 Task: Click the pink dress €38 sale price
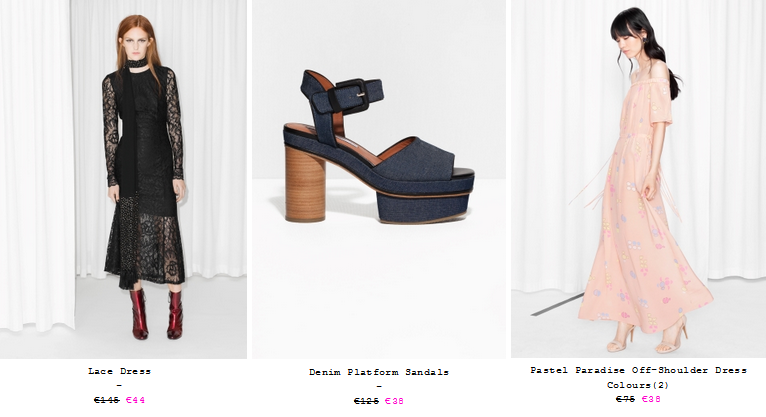click(651, 399)
